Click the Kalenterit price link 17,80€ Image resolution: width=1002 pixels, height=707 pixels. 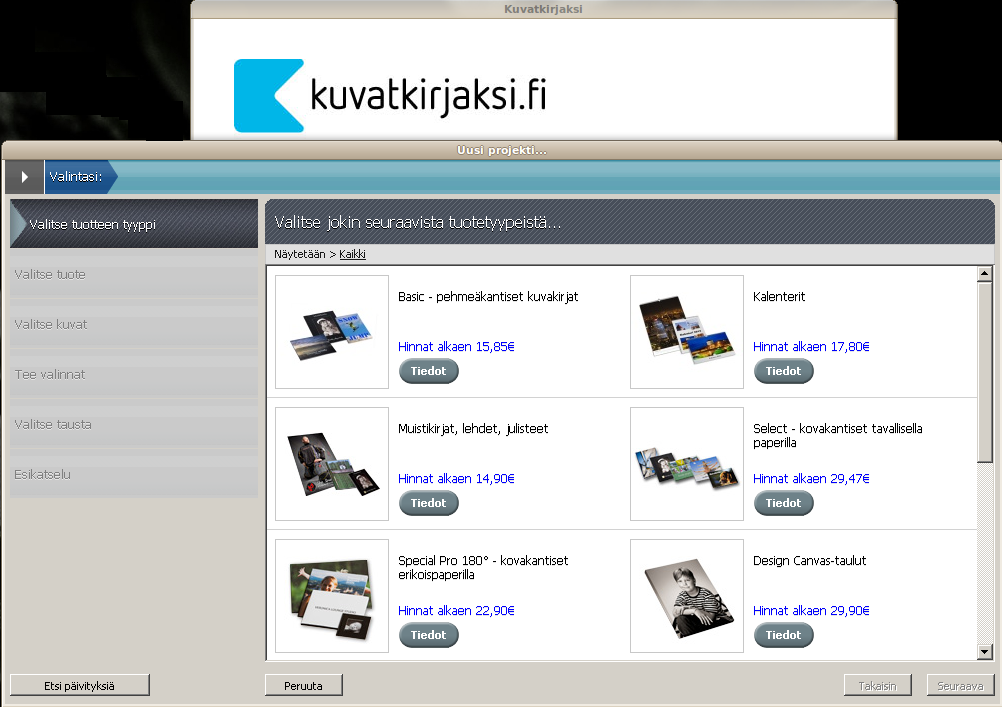(811, 347)
